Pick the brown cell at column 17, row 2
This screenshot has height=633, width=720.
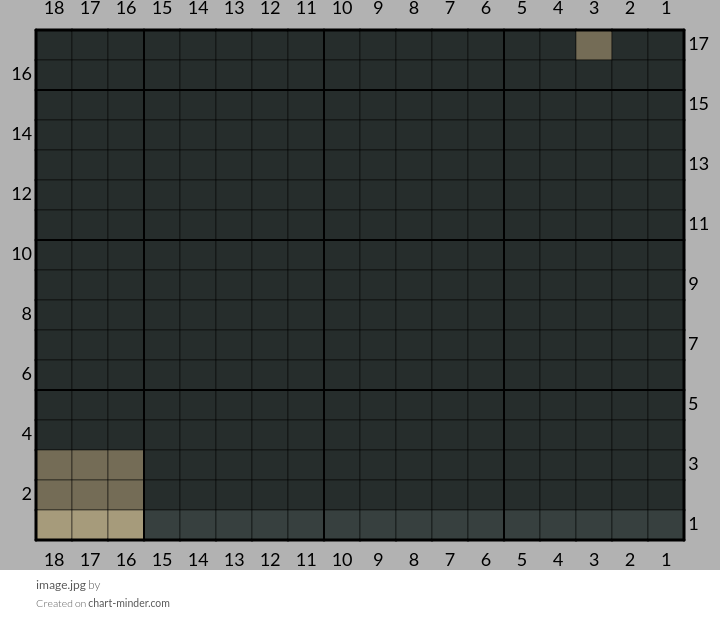point(90,494)
